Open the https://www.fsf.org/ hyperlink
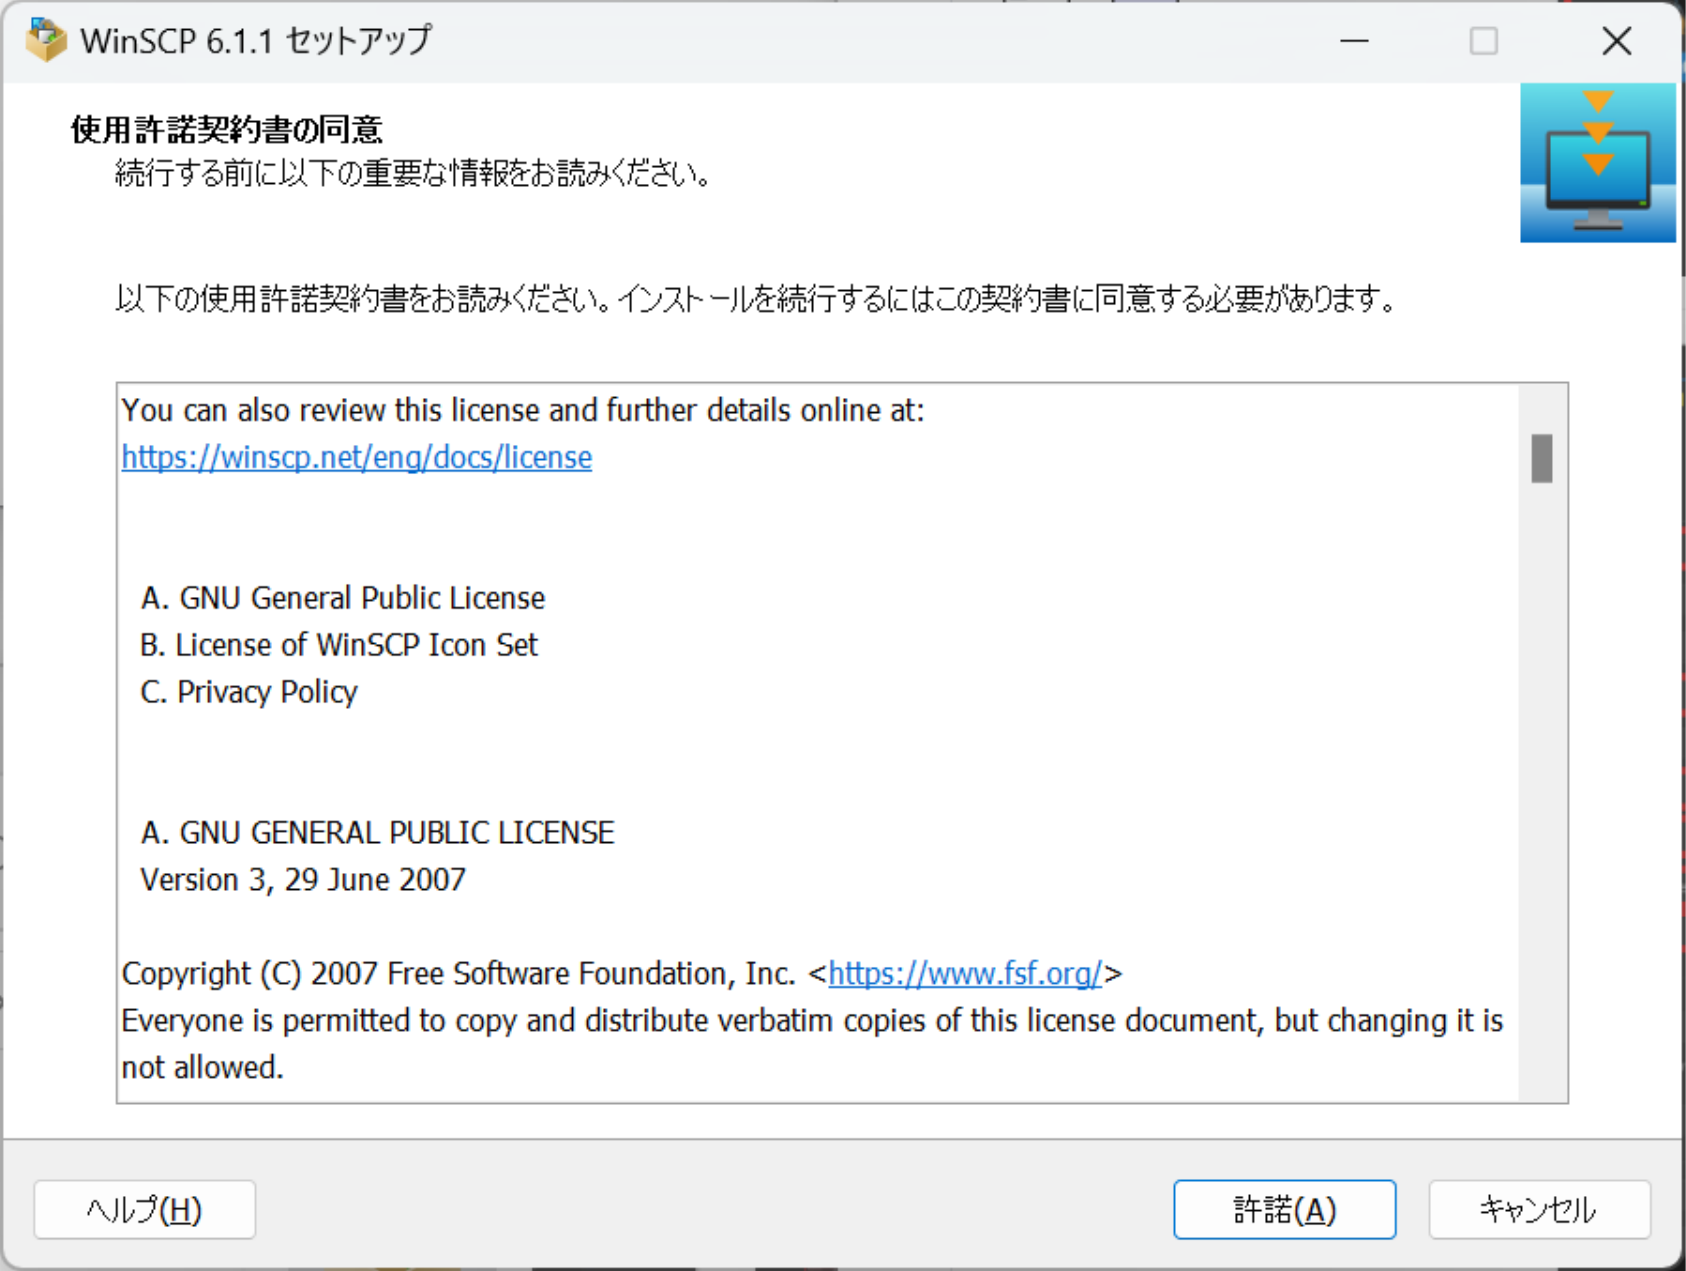Image resolution: width=1686 pixels, height=1271 pixels. (x=966, y=972)
